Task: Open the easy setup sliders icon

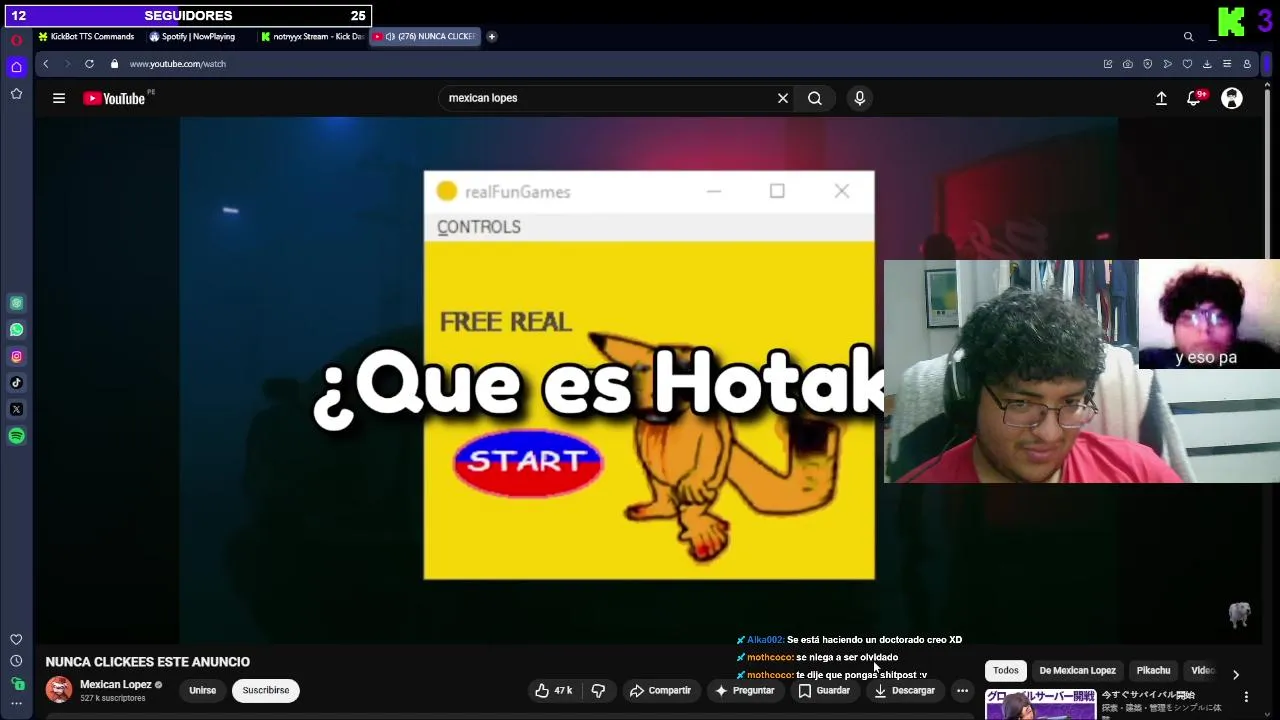Action: click(1227, 64)
